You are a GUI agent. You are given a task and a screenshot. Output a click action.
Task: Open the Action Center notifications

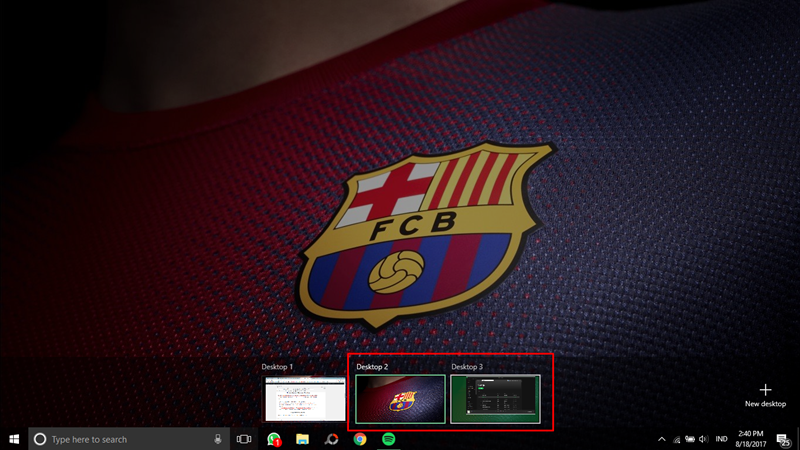point(783,439)
